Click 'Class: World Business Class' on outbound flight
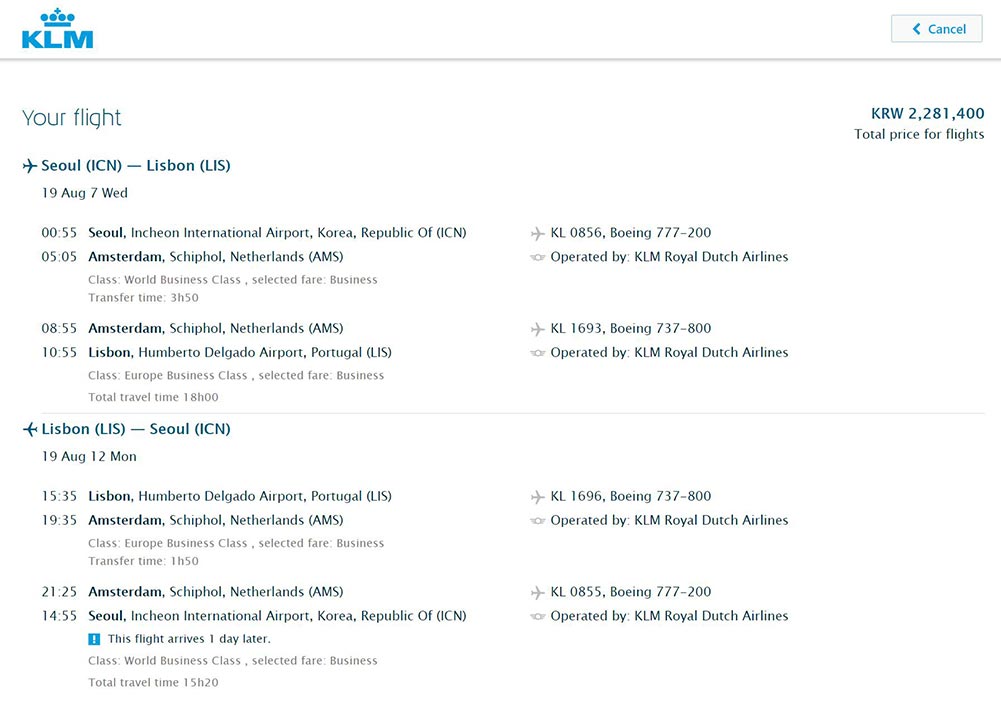Viewport: 1001px width, 701px height. point(164,280)
